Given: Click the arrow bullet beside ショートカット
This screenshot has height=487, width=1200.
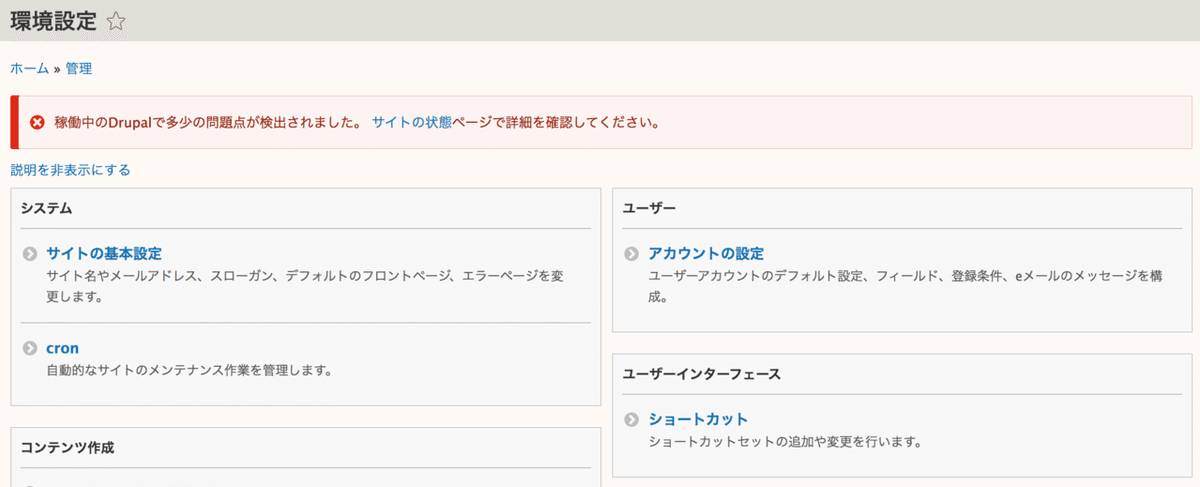Looking at the screenshot, I should [x=631, y=419].
